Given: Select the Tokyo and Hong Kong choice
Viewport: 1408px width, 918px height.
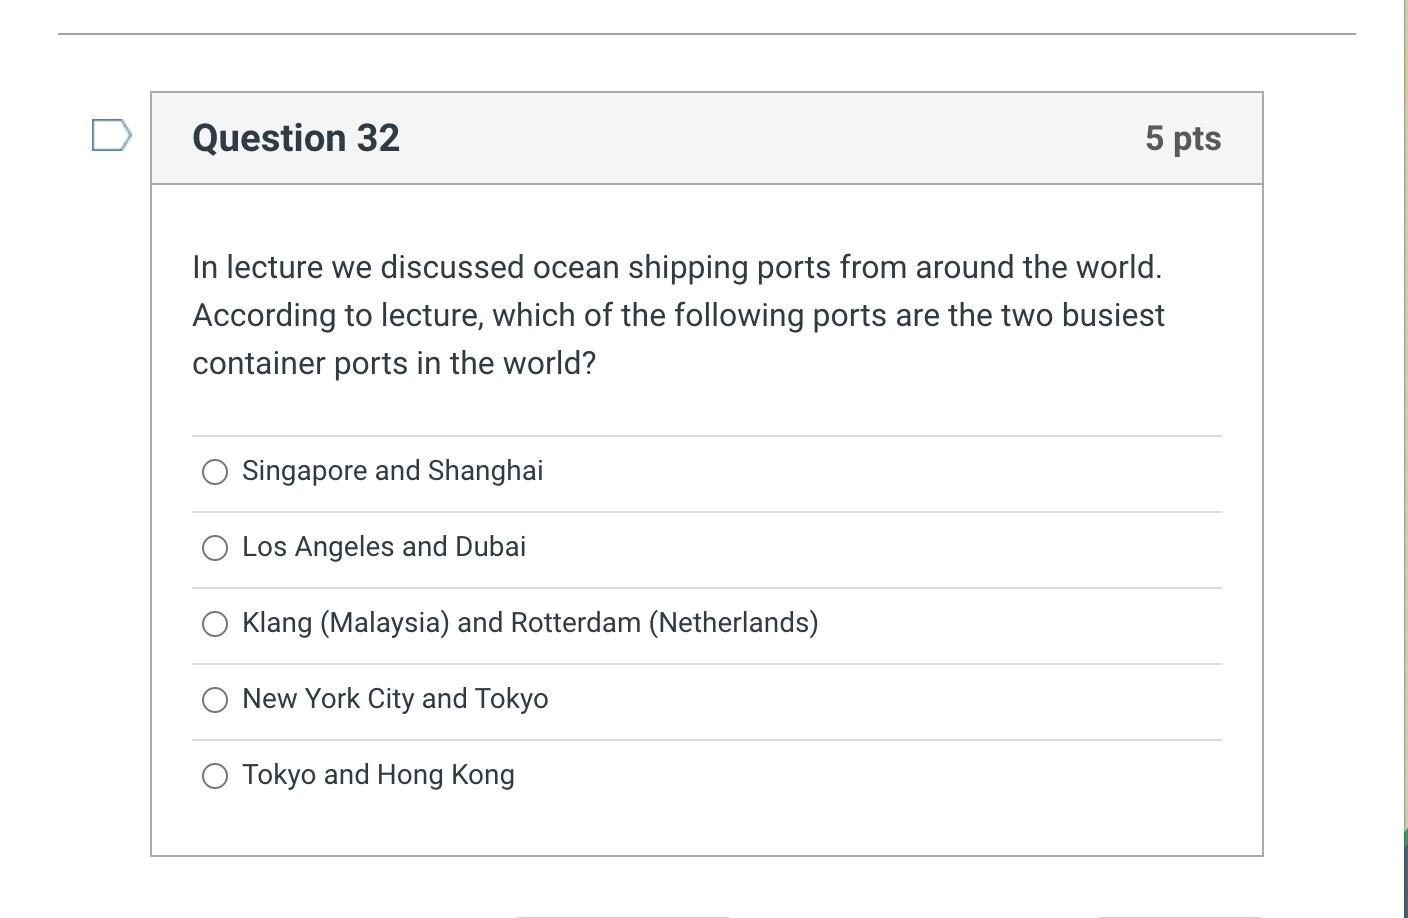Looking at the screenshot, I should click(x=215, y=775).
